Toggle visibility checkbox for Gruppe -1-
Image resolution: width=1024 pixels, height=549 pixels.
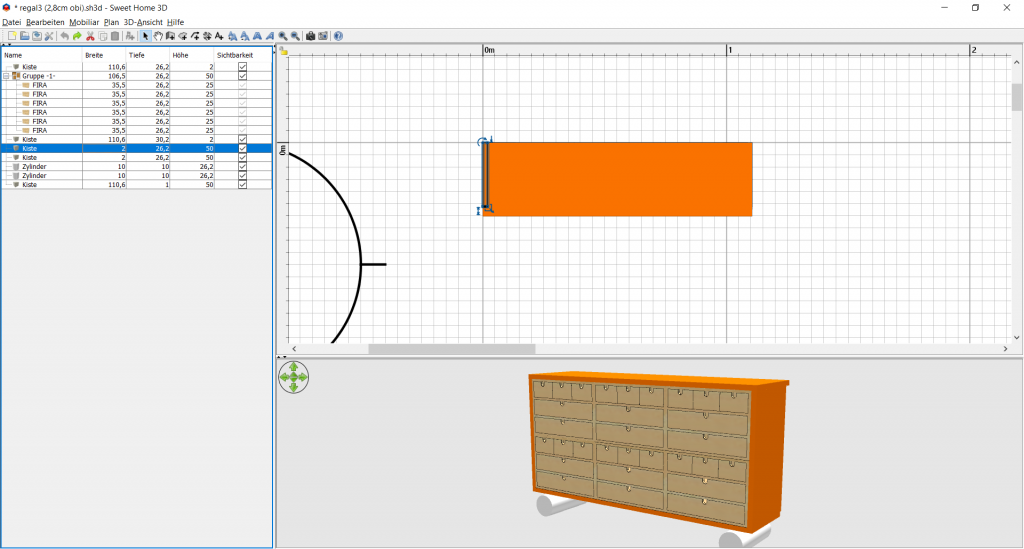click(242, 76)
